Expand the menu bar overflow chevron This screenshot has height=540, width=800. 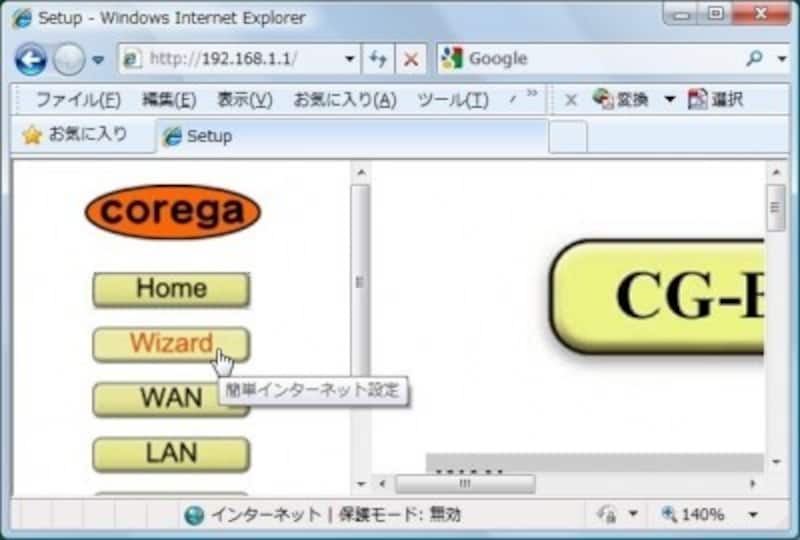click(532, 93)
